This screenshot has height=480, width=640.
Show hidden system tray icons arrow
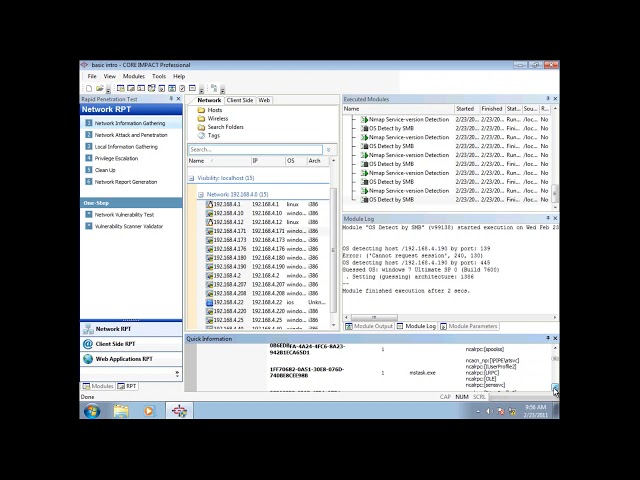(x=478, y=411)
